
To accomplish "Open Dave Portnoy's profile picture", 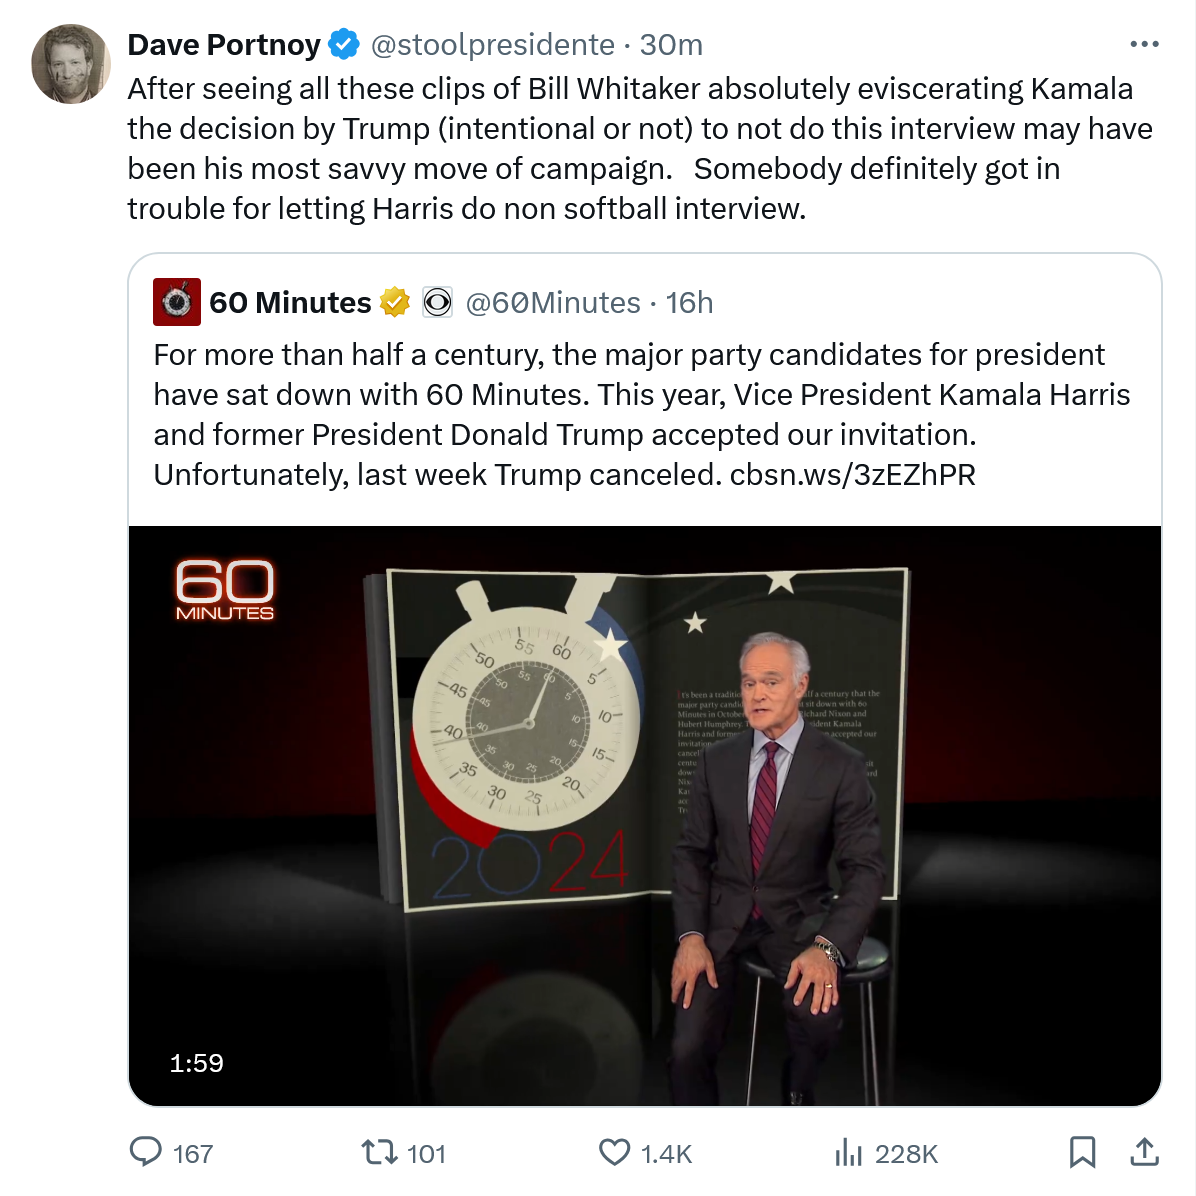I will coord(71,64).
